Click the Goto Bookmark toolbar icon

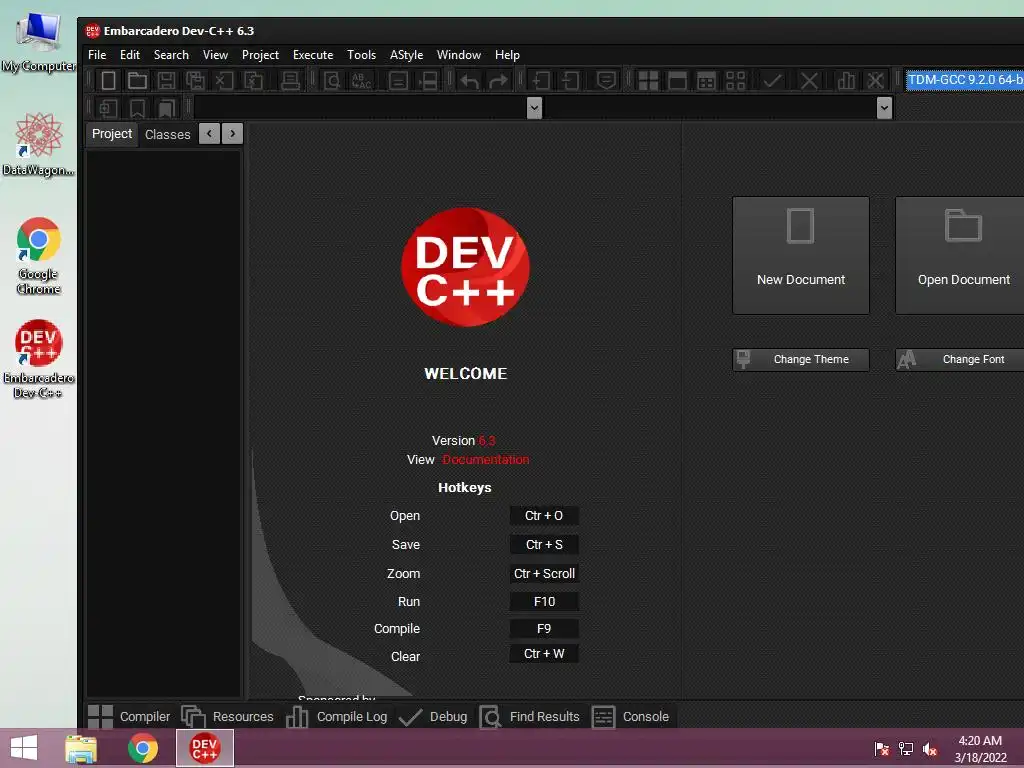click(x=167, y=108)
